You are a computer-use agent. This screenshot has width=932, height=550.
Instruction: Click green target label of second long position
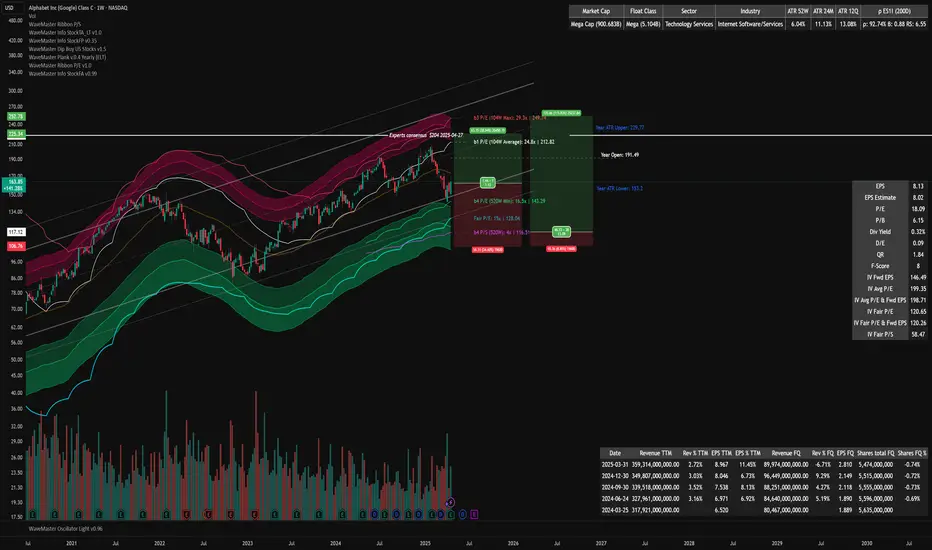[x=561, y=113]
